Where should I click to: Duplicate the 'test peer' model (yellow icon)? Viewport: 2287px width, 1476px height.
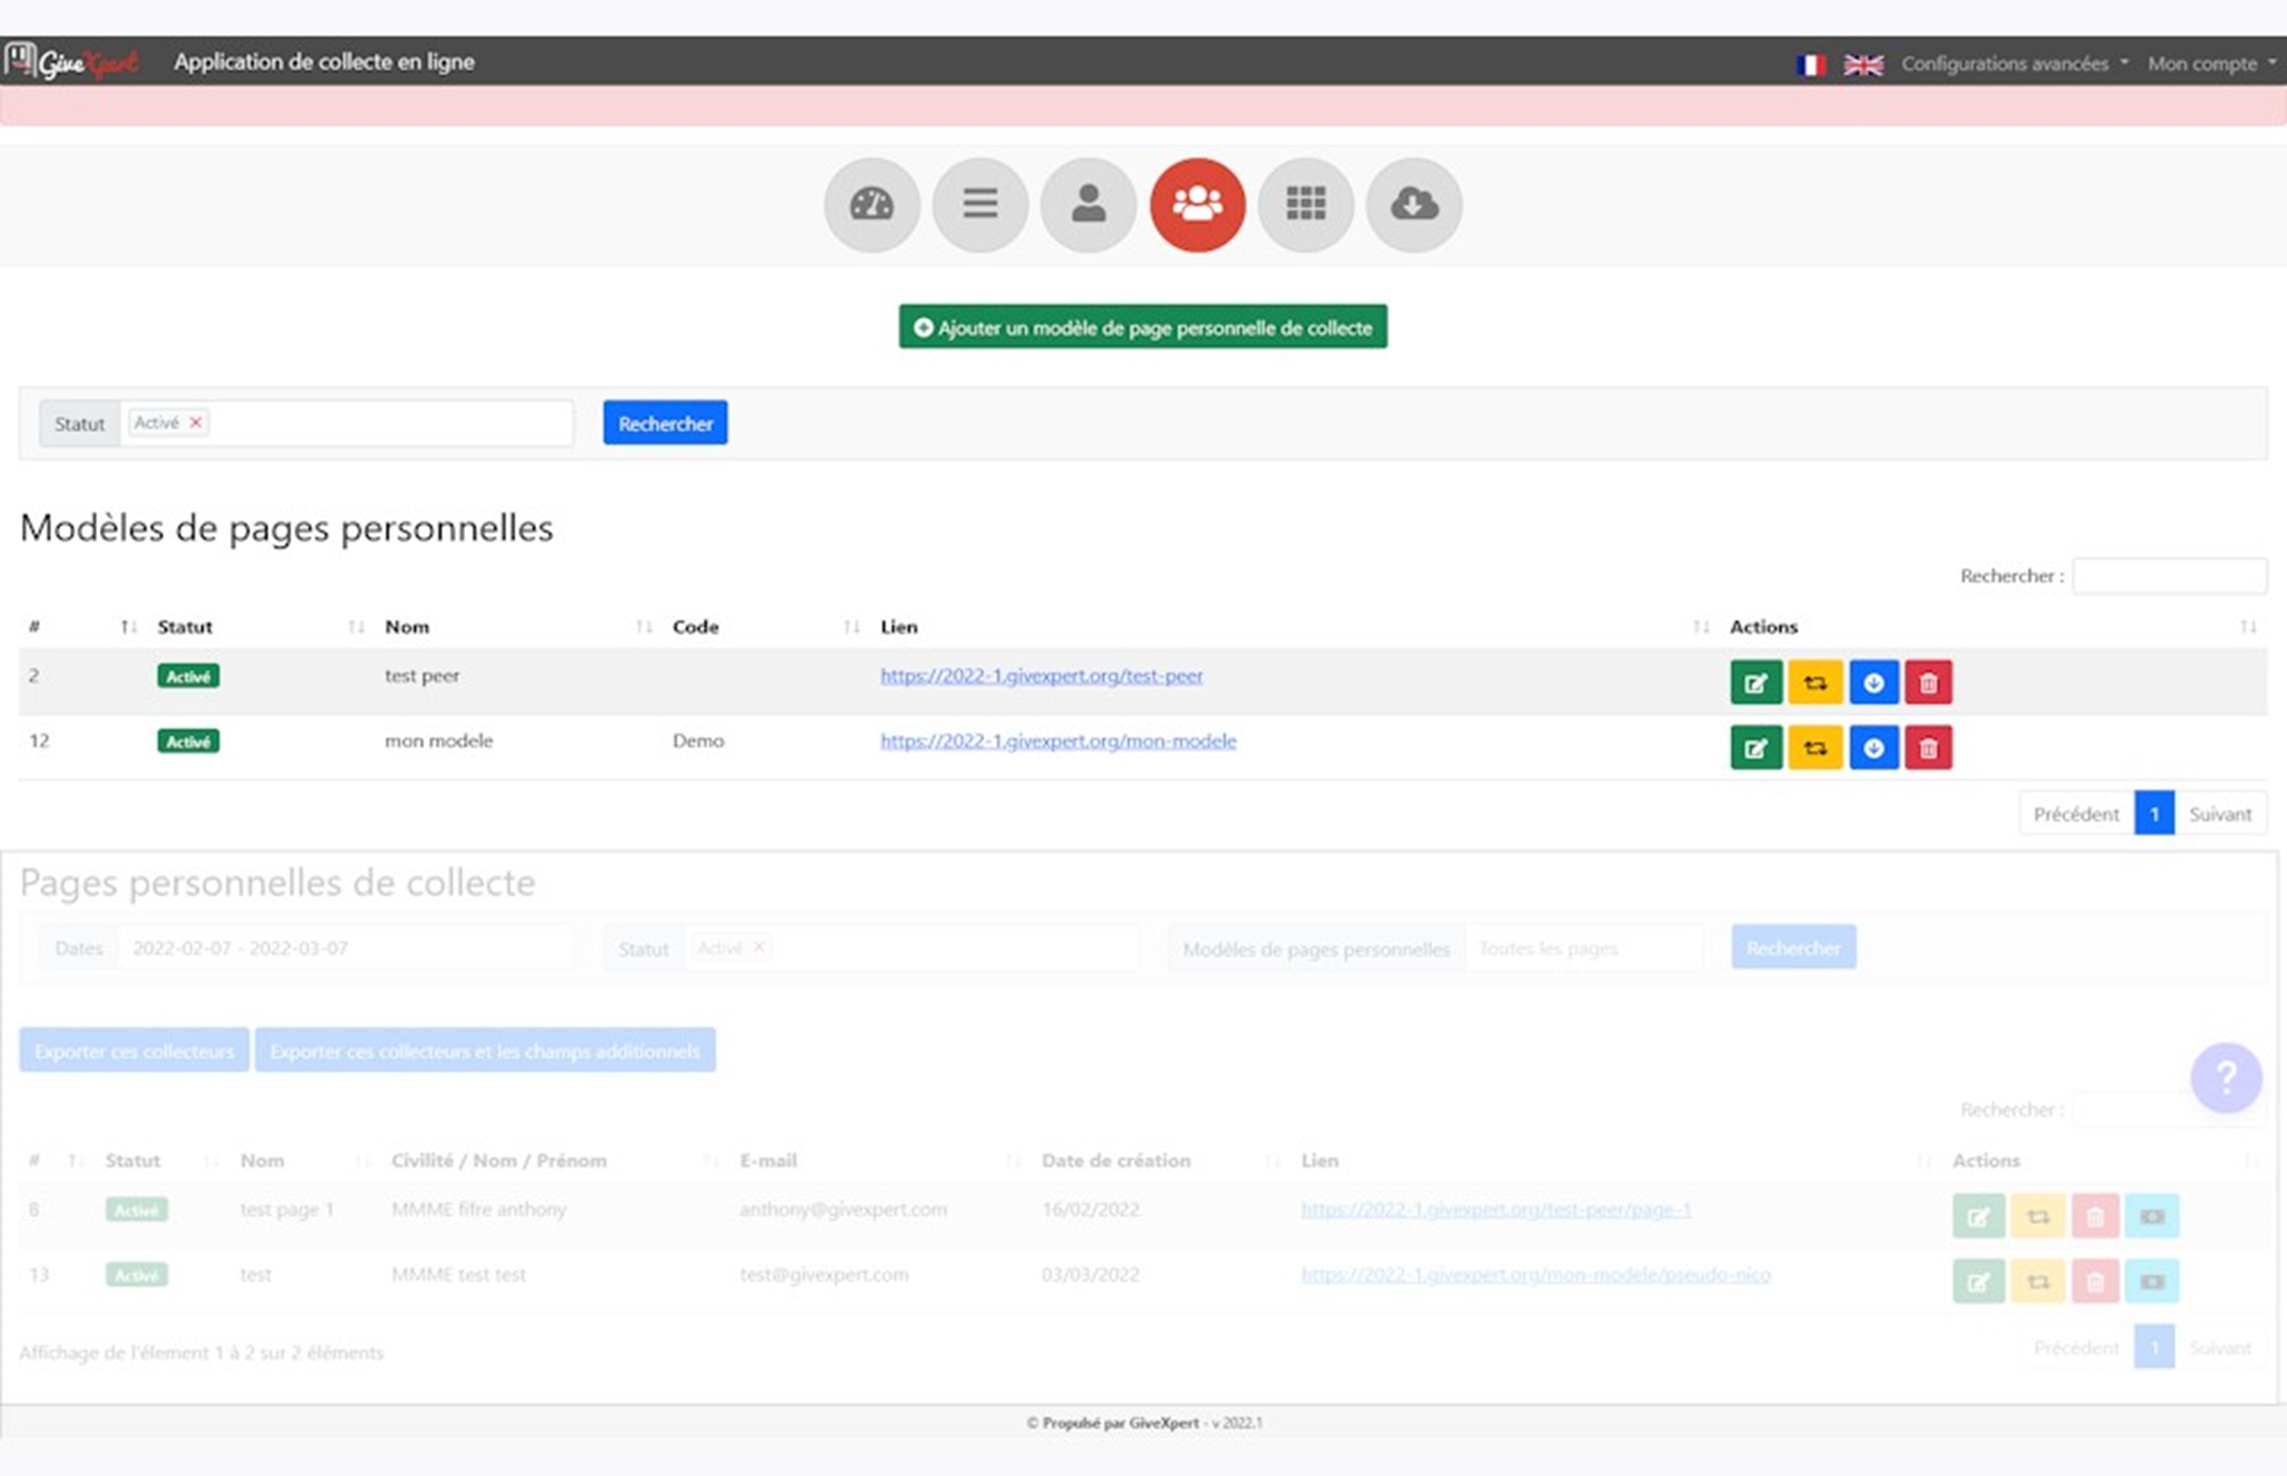point(1815,683)
